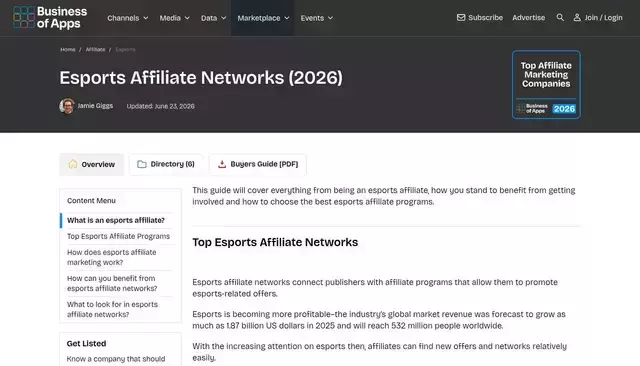The image size is (640, 366).
Task: Click Jamie Giggs author avatar
Action: coord(67,106)
